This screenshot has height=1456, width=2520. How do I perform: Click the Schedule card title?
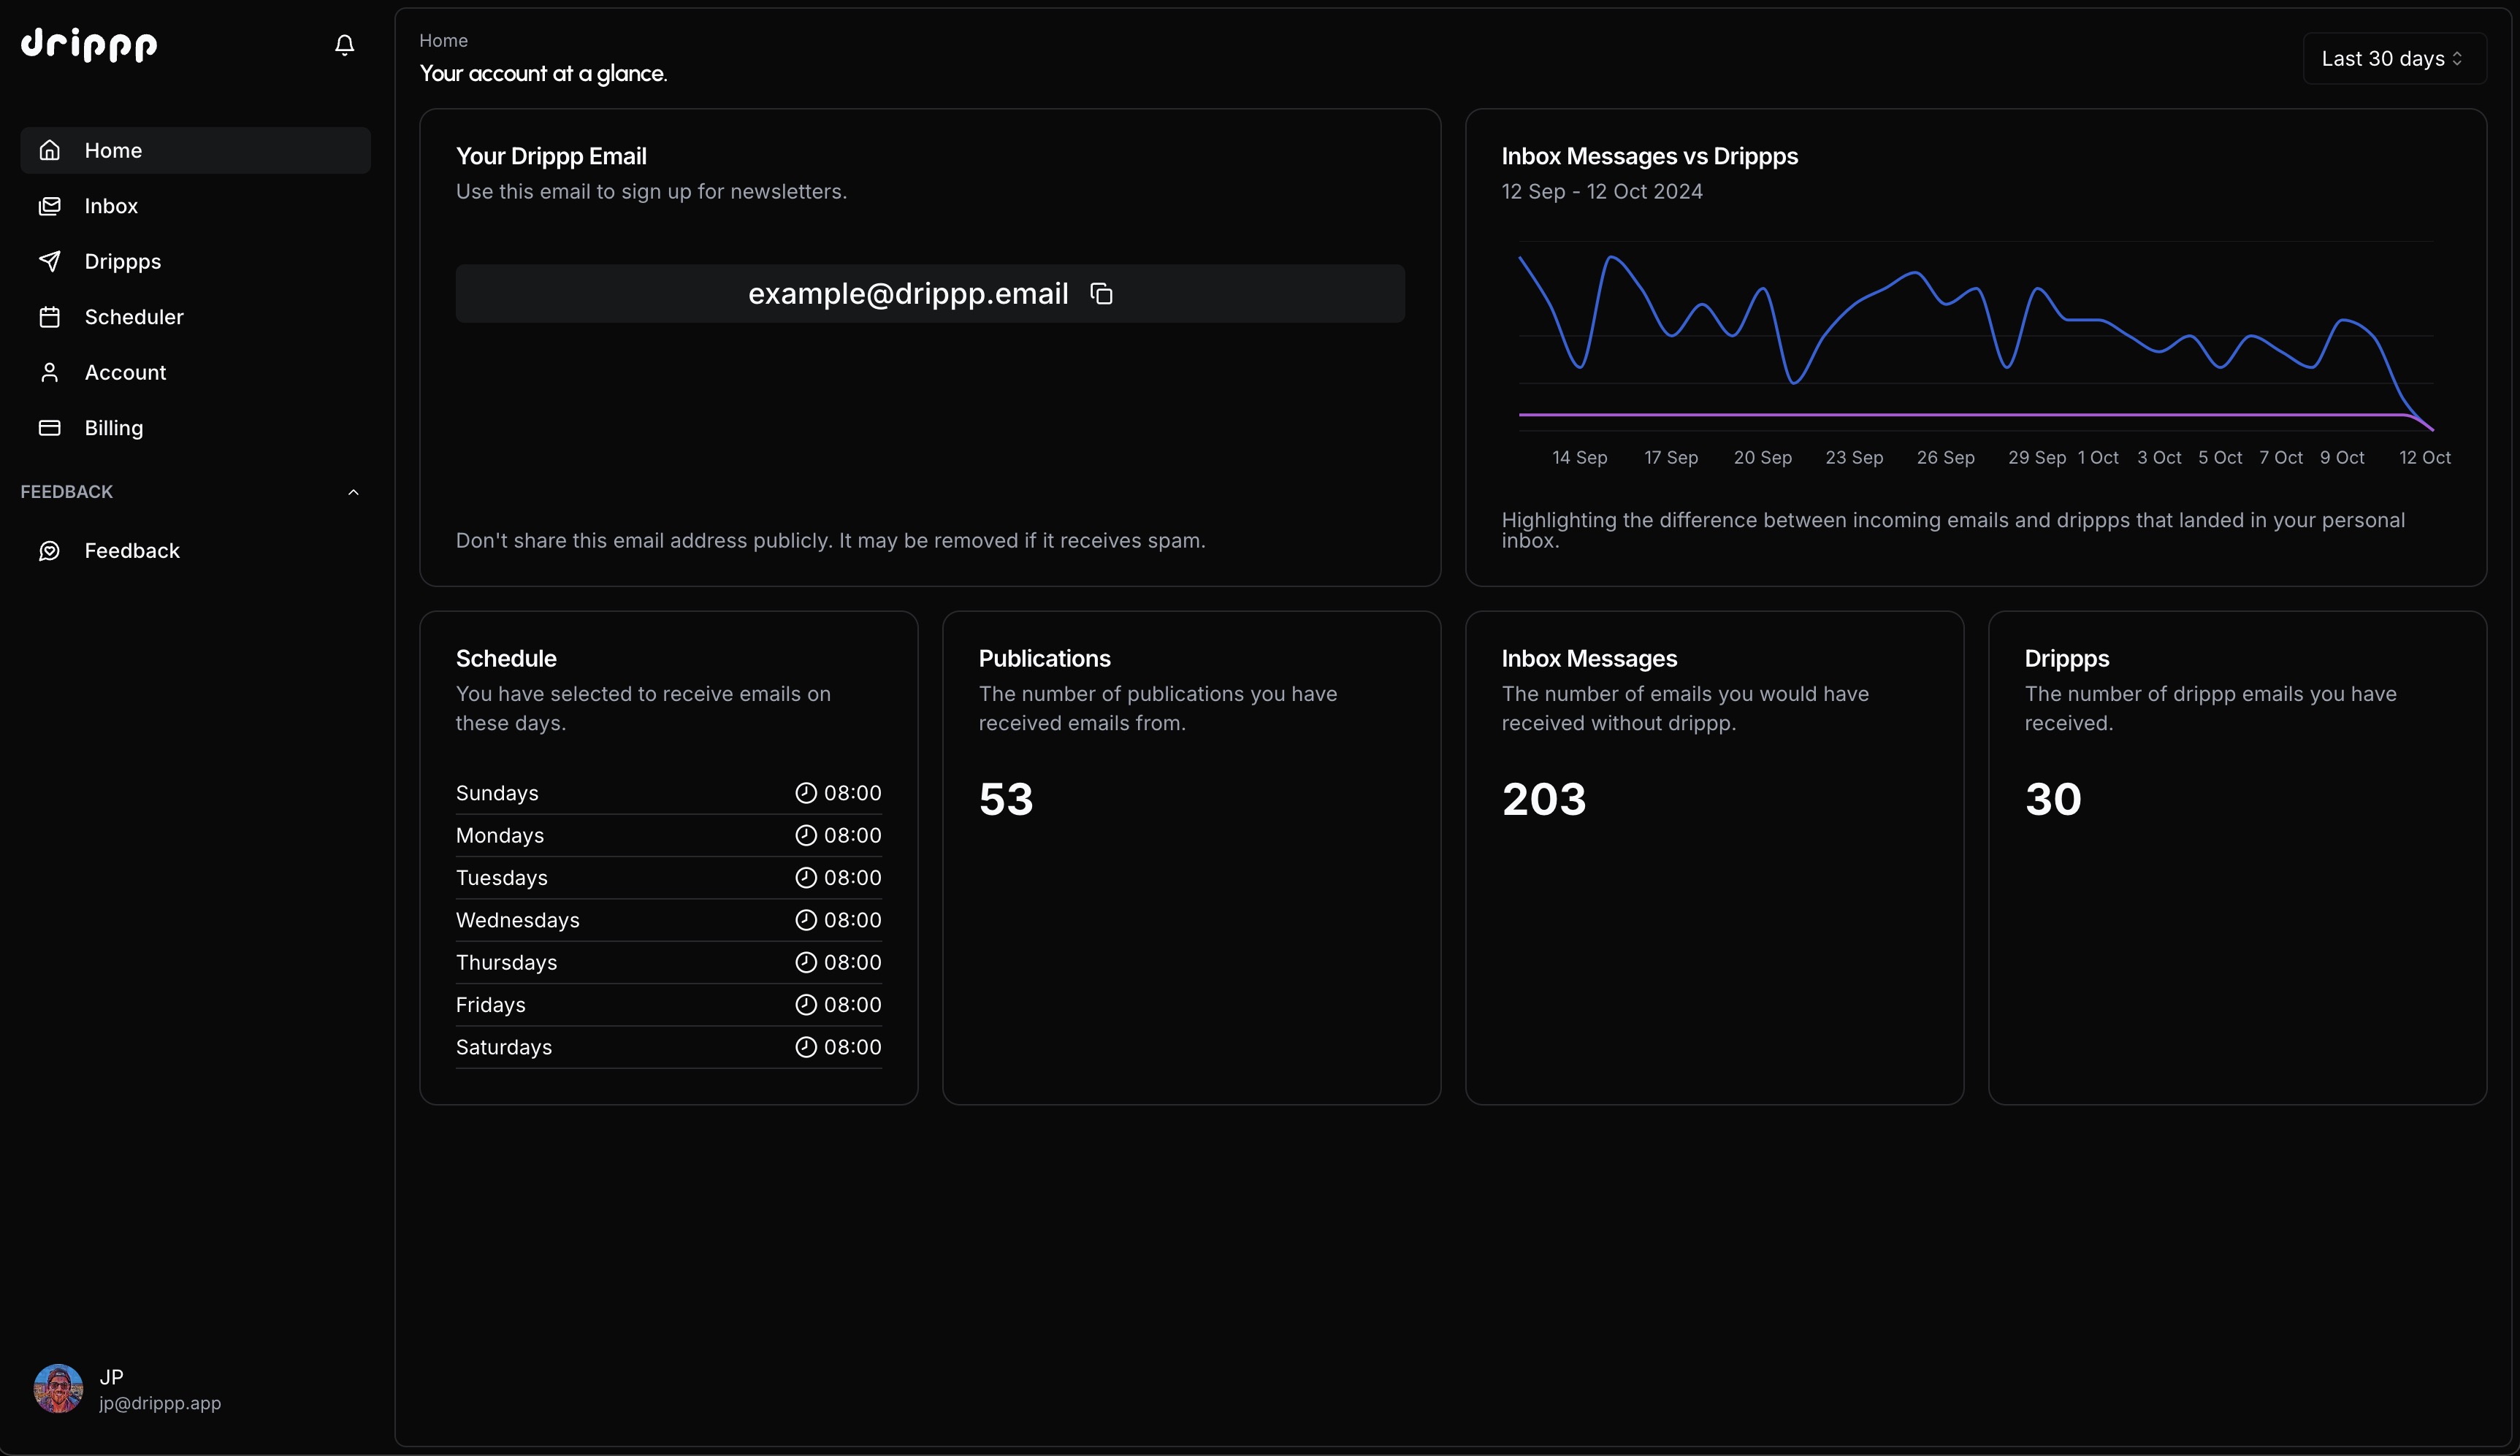[x=506, y=659]
